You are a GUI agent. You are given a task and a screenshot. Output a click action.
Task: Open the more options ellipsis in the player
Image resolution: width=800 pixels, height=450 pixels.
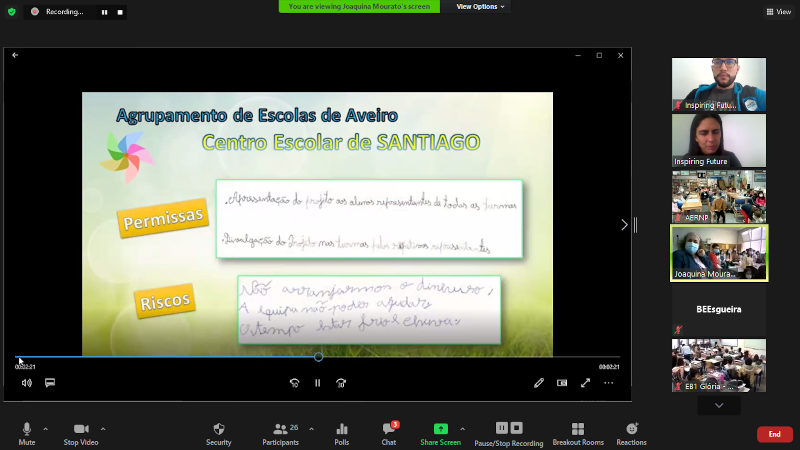(609, 383)
